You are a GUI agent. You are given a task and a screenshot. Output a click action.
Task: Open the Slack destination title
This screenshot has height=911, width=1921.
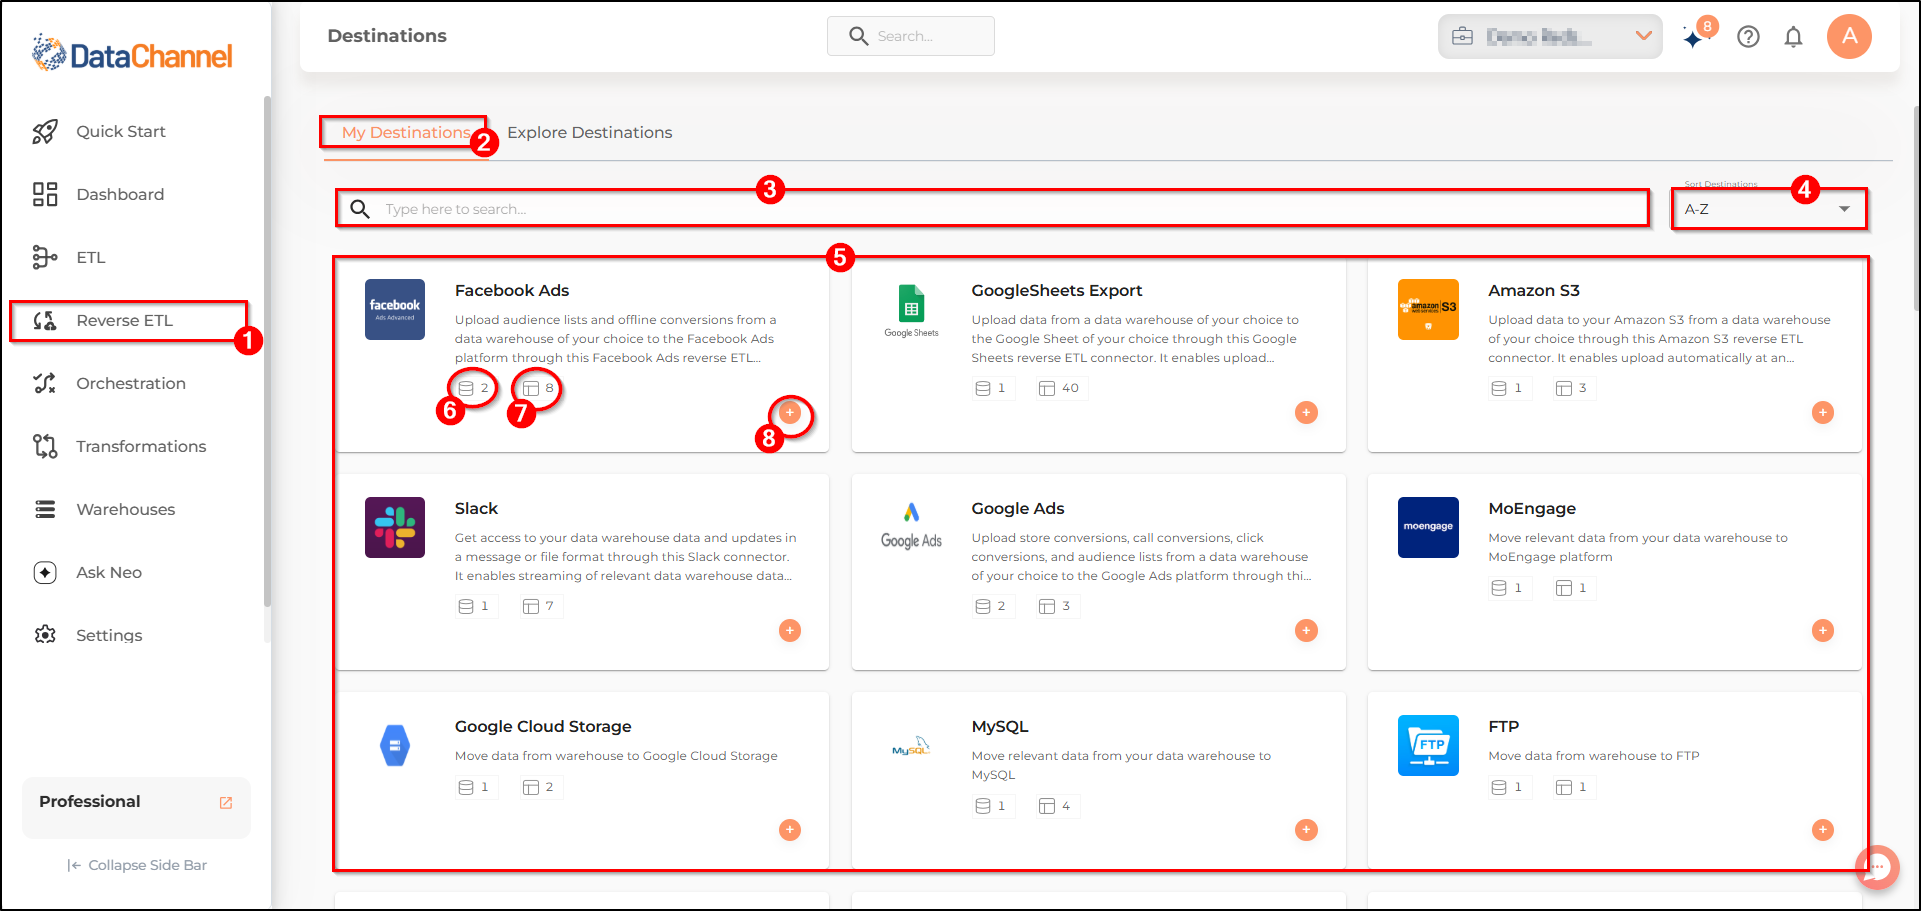476,508
